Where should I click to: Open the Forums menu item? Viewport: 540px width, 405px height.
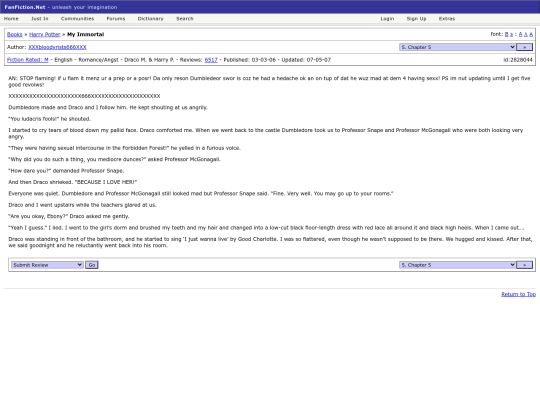(x=116, y=19)
